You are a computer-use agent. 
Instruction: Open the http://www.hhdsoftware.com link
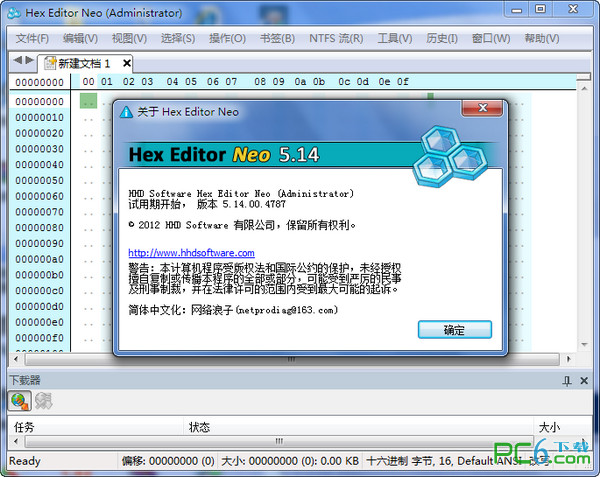(191, 253)
